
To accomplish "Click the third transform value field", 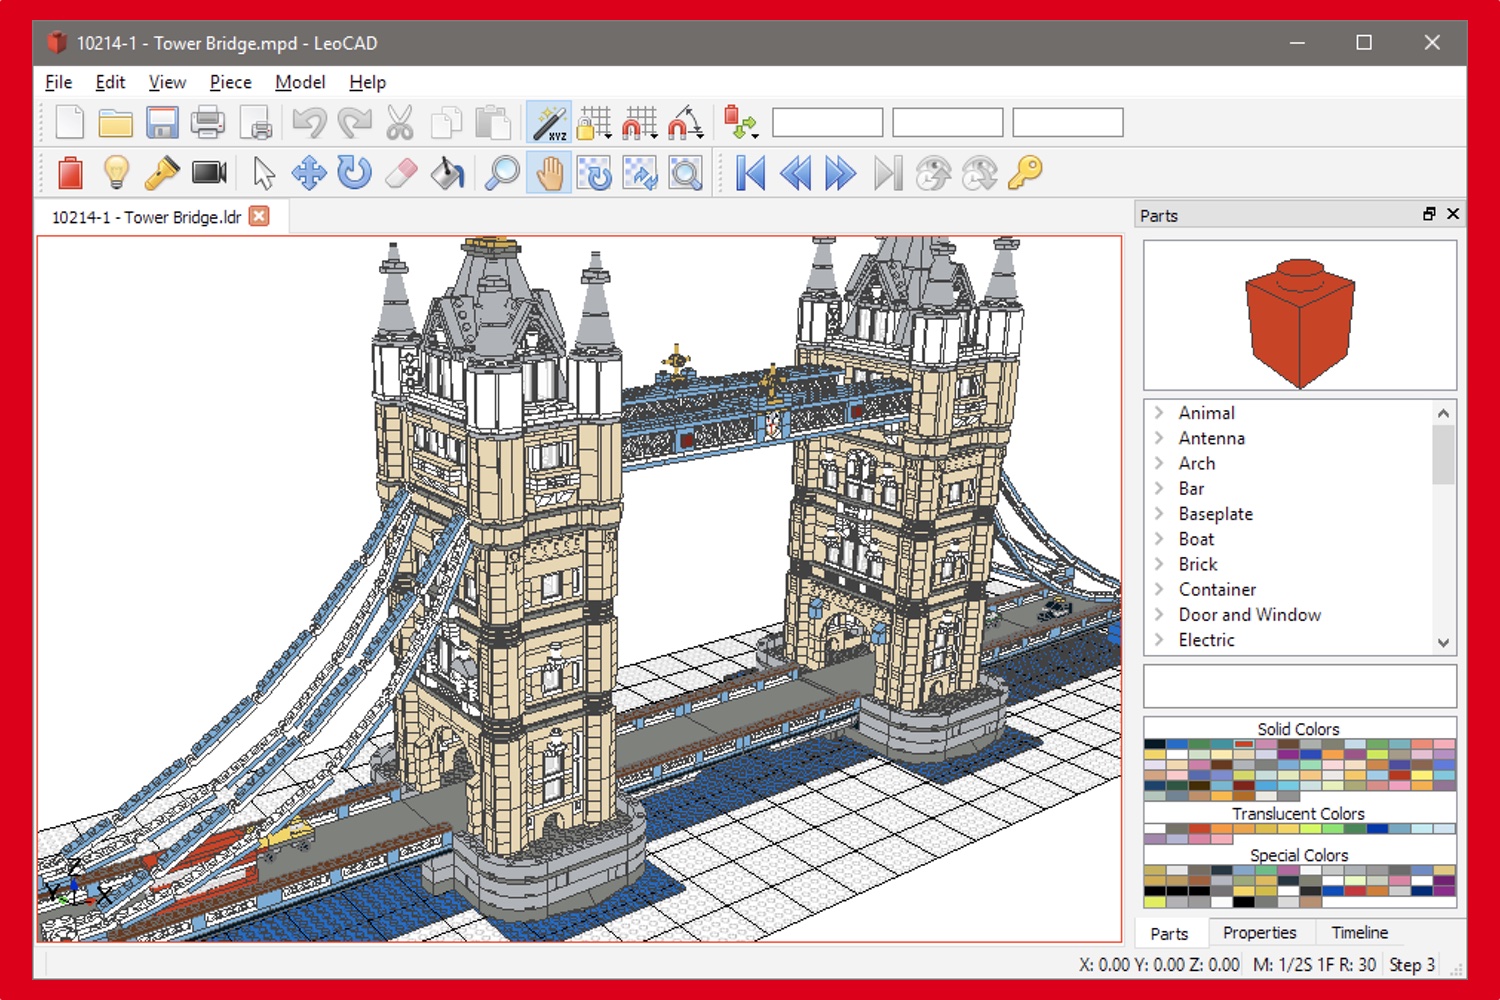I will 1068,123.
